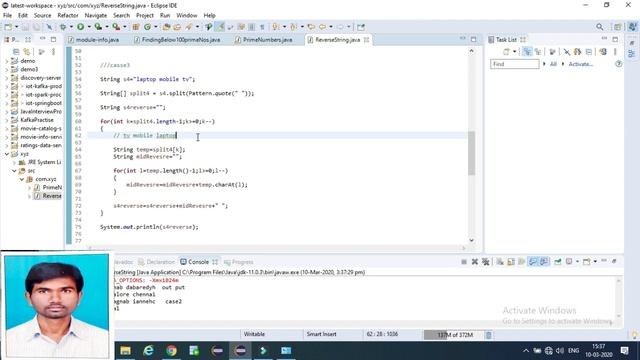
Task: Click the Collapse All icon in Package Explorer
Action: click(x=16, y=52)
